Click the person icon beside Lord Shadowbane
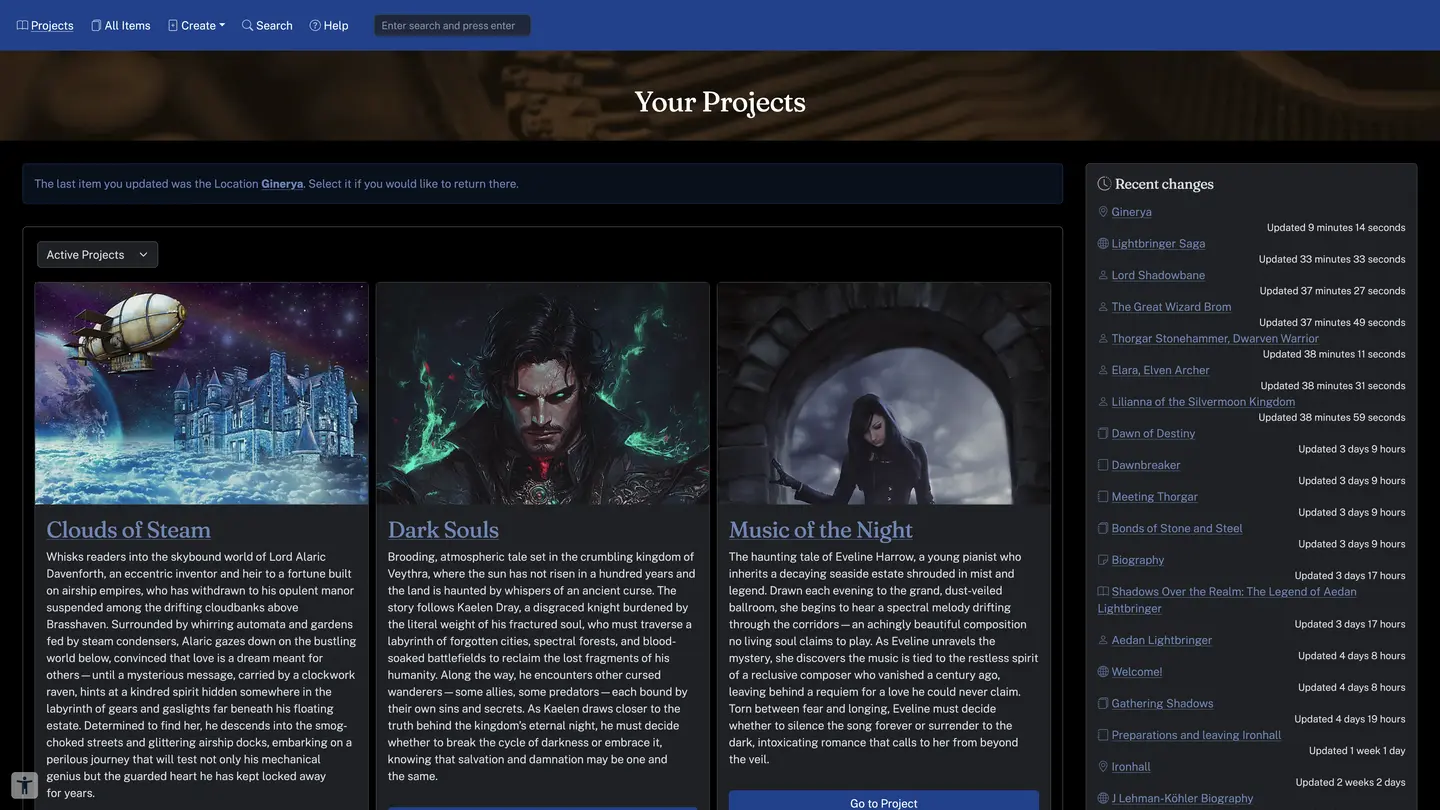The height and width of the screenshot is (810, 1440). tap(1102, 274)
